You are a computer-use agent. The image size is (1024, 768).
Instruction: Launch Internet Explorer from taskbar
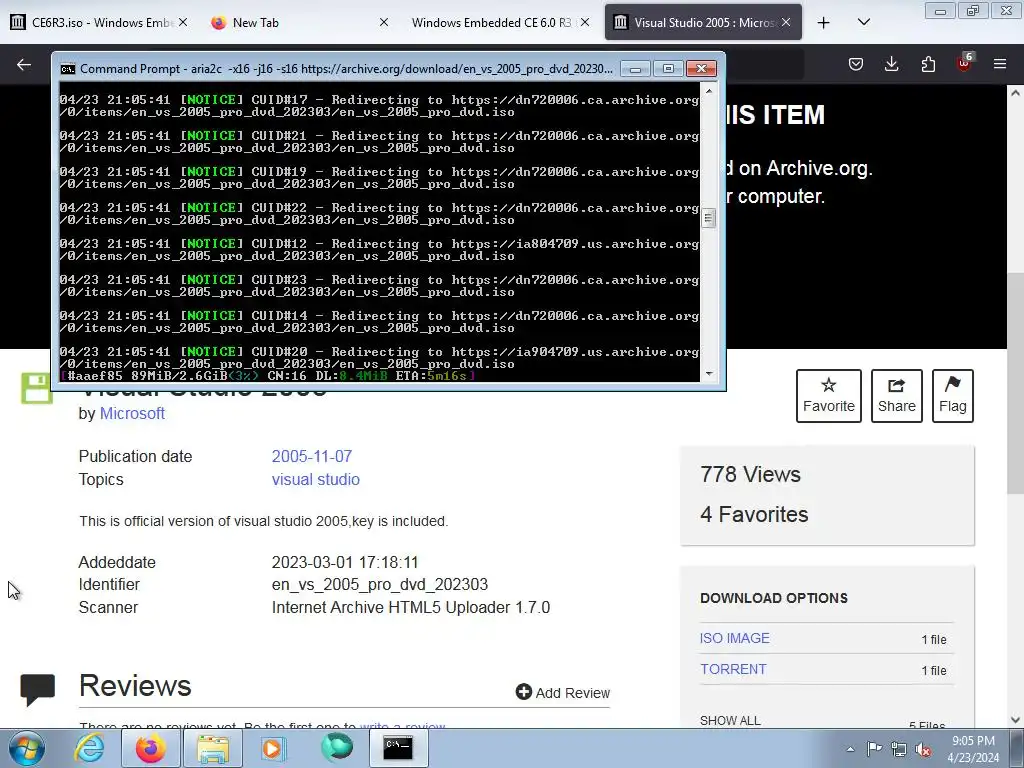point(89,748)
